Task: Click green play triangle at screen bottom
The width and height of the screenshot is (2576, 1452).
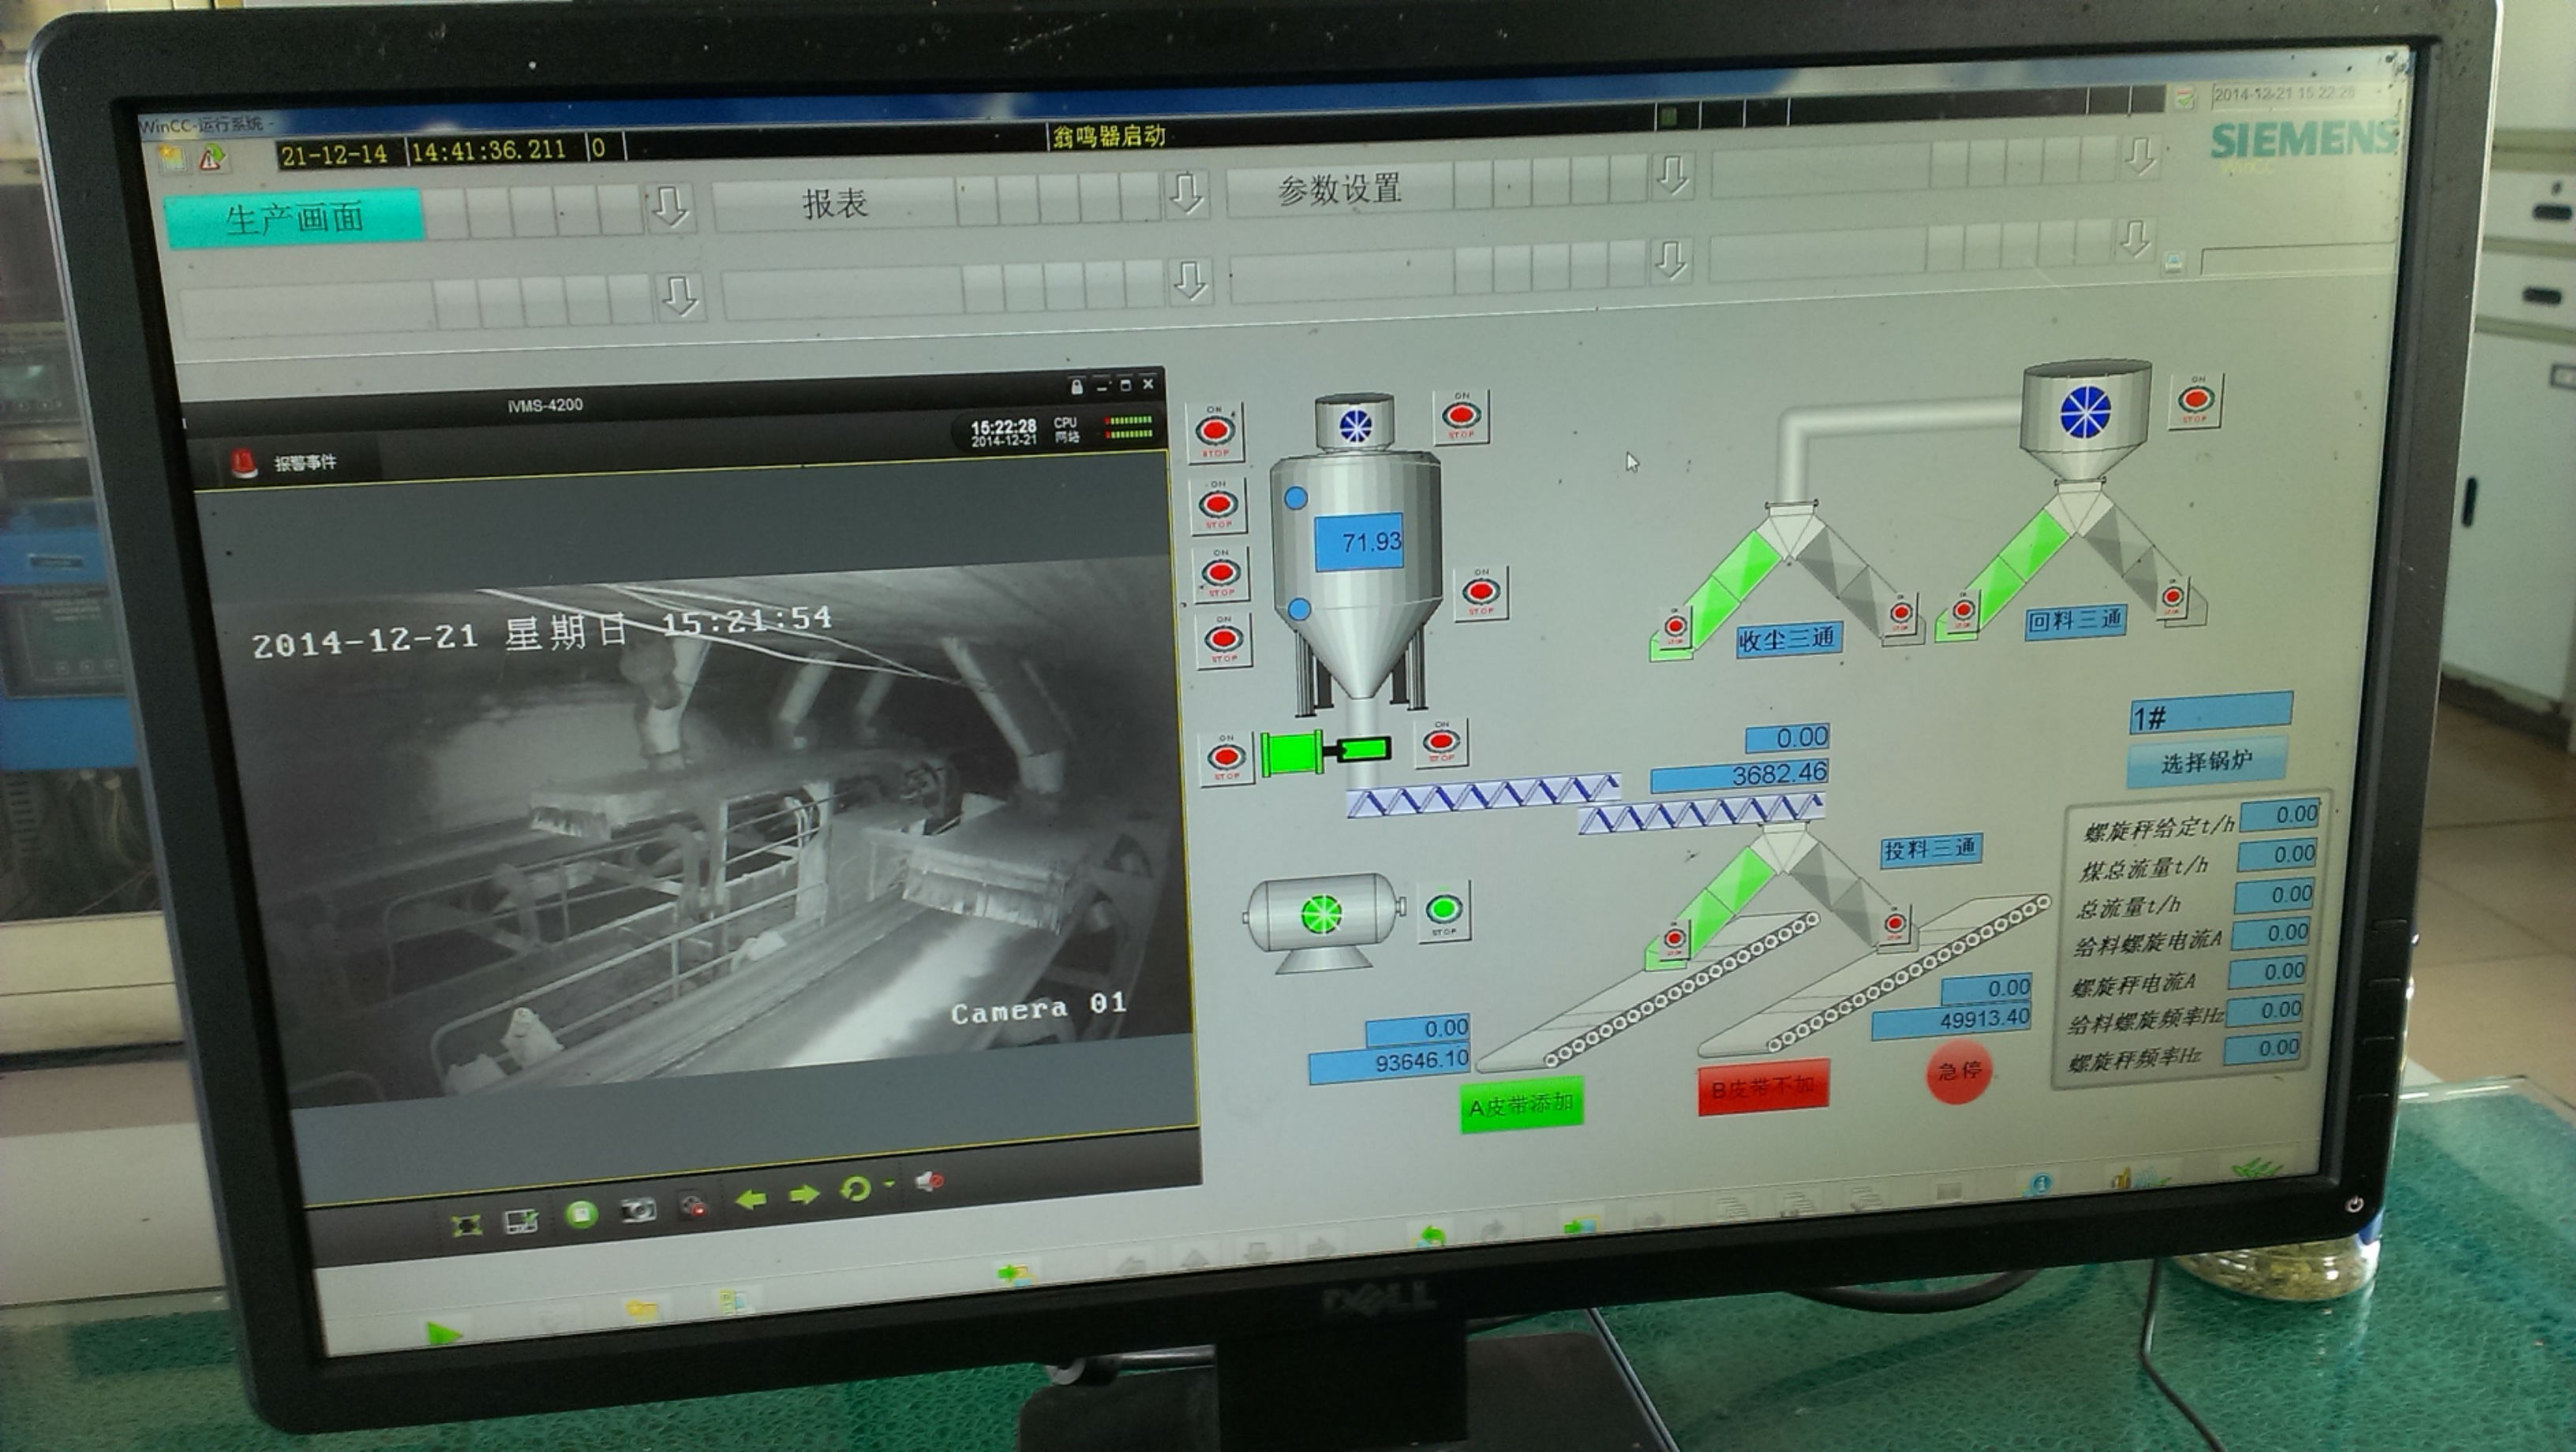Action: [443, 1333]
